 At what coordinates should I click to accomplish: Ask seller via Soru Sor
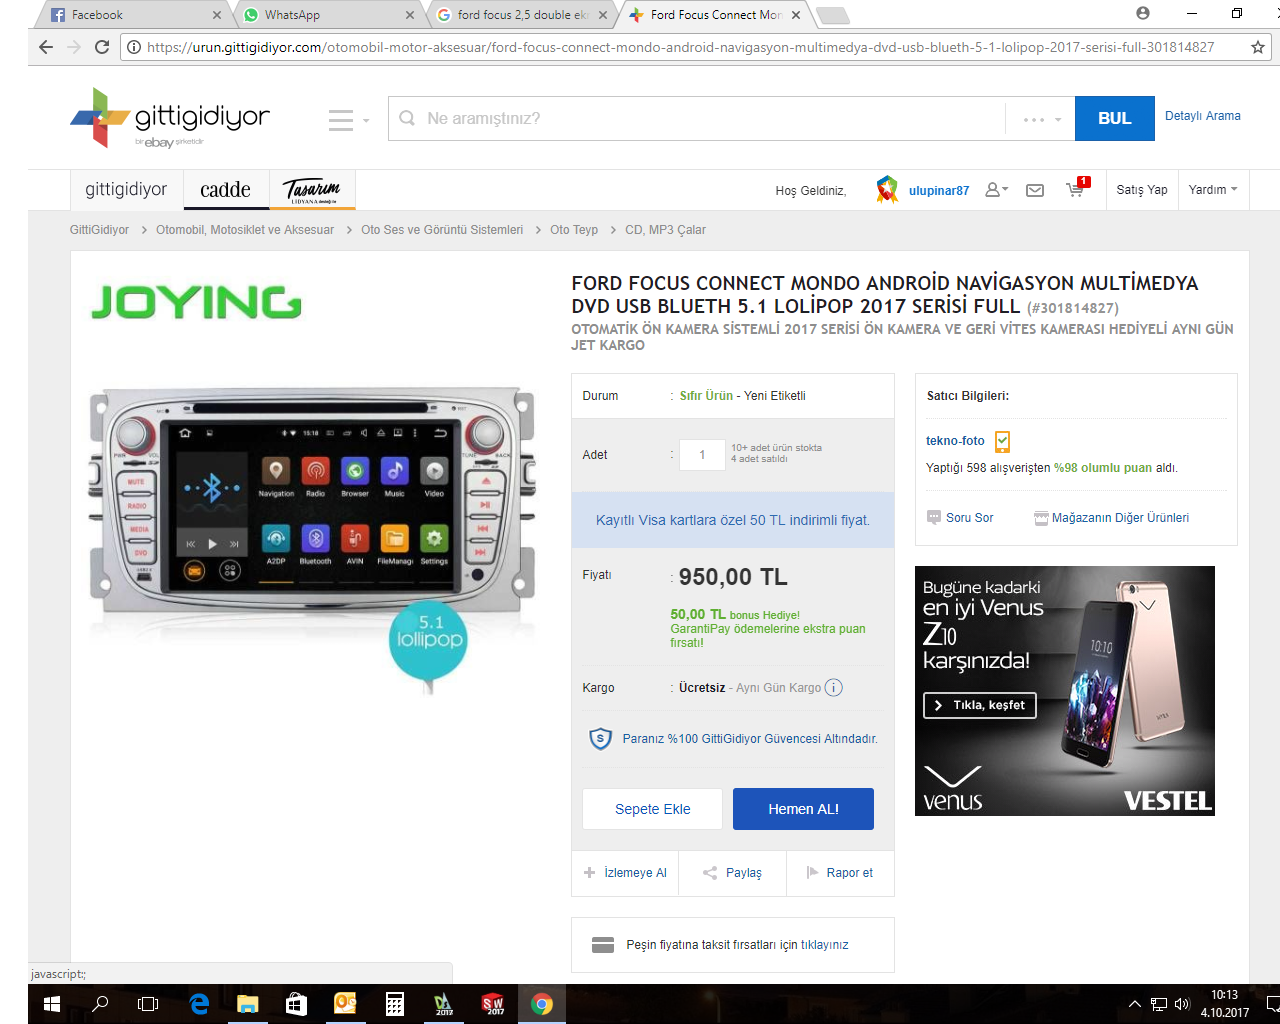[x=960, y=518]
